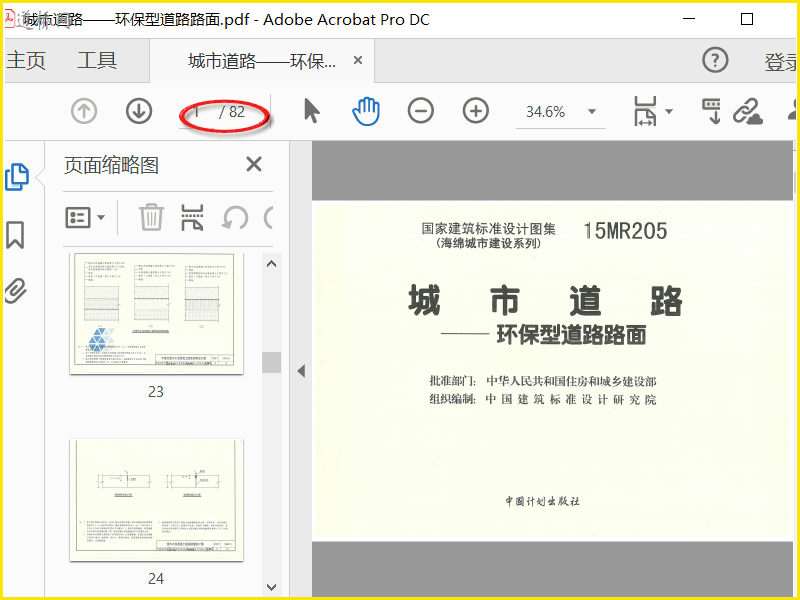The height and width of the screenshot is (600, 800).
Task: Toggle the page thumbnails sidebar icon
Action: tap(17, 177)
